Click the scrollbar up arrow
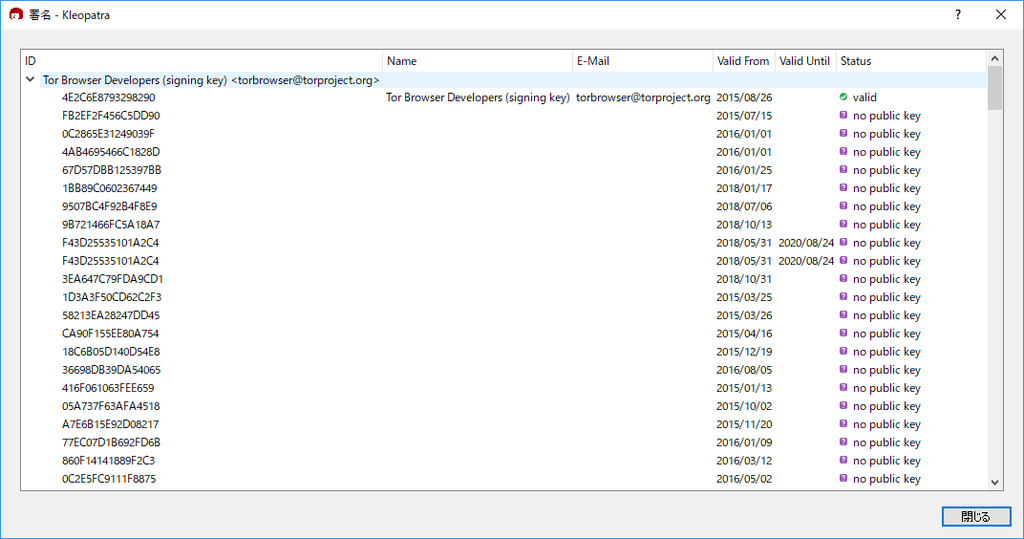The height and width of the screenshot is (539, 1024). click(x=995, y=58)
